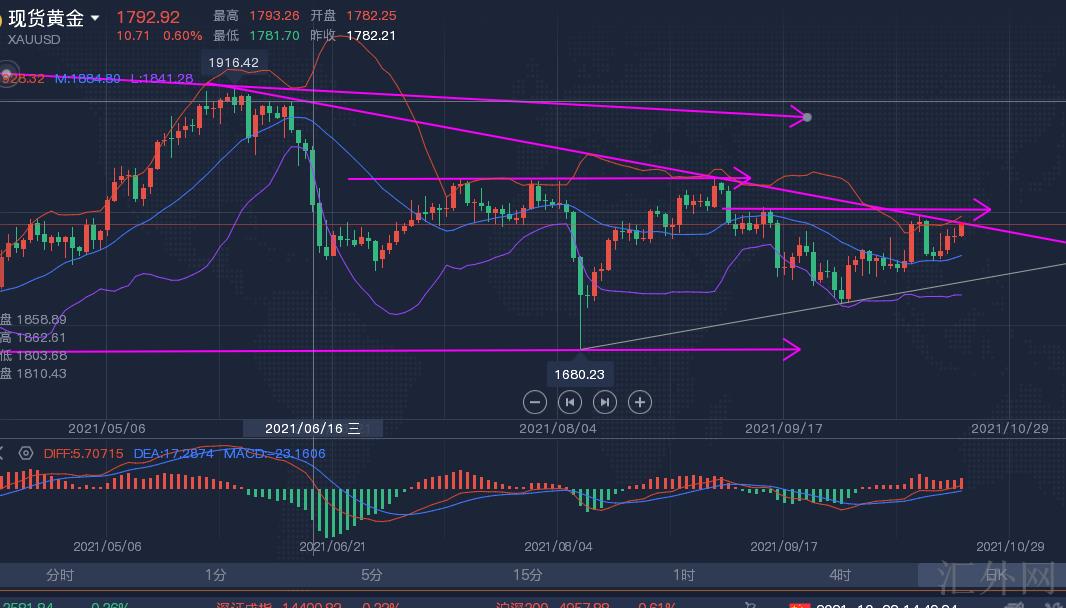Click the current price 1792.92
This screenshot has height=608, width=1066.
point(148,17)
